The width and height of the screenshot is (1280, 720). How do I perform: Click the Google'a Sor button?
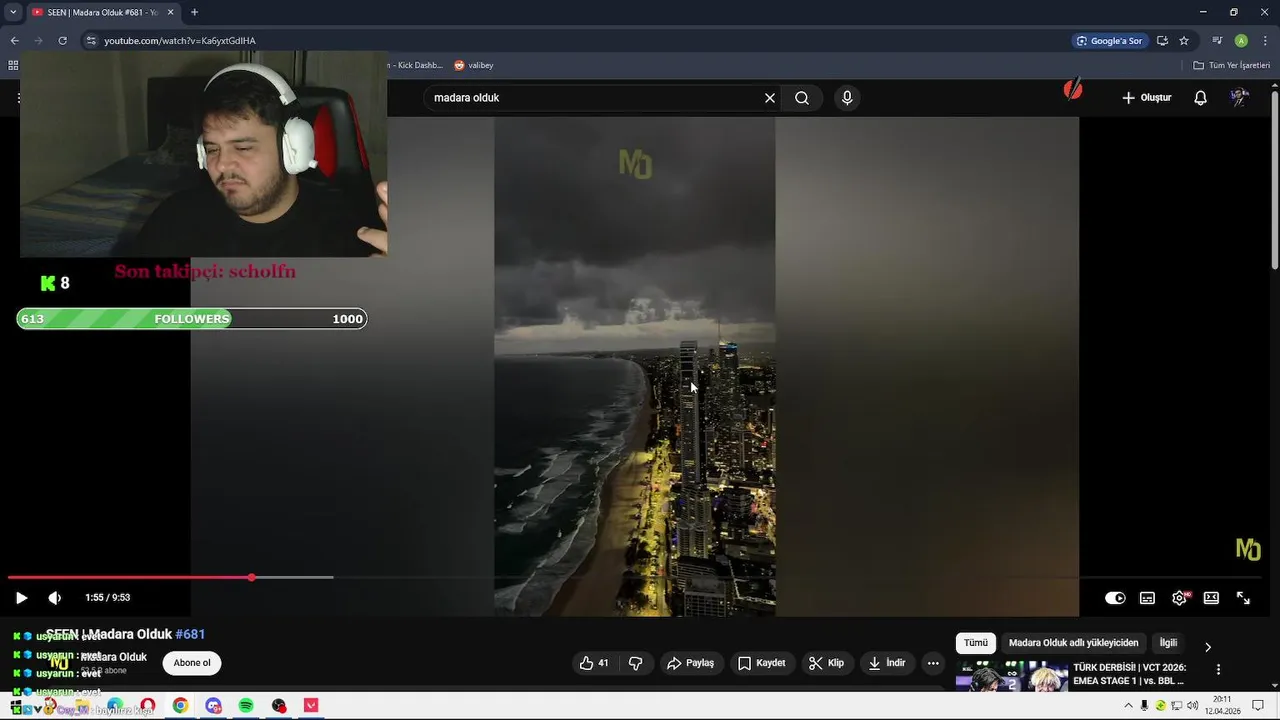coord(1109,41)
